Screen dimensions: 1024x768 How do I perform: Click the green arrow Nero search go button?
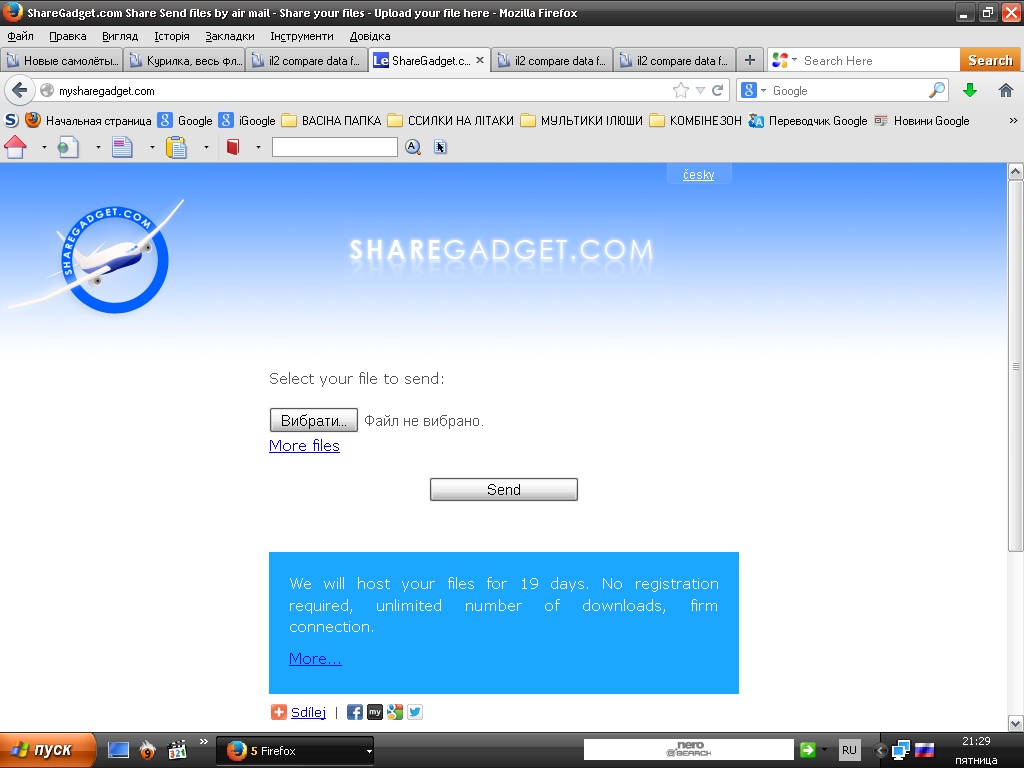tap(808, 750)
